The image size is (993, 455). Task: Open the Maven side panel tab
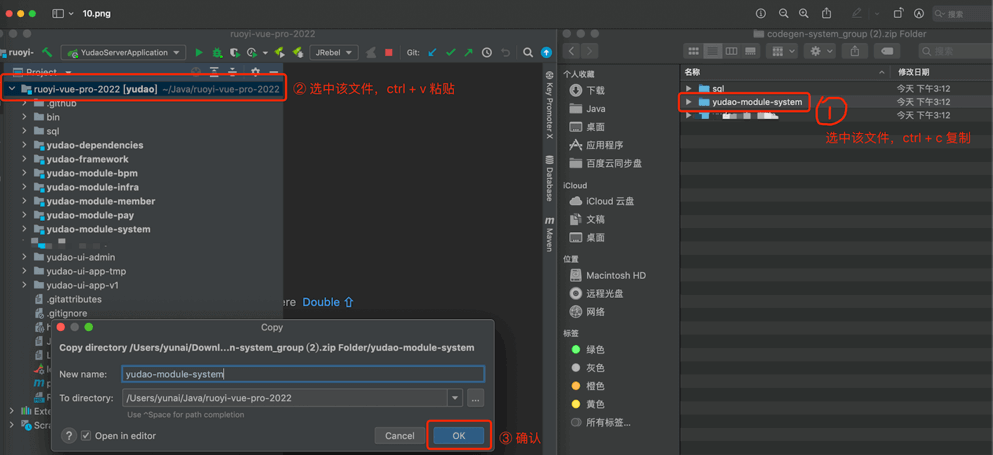[x=549, y=234]
